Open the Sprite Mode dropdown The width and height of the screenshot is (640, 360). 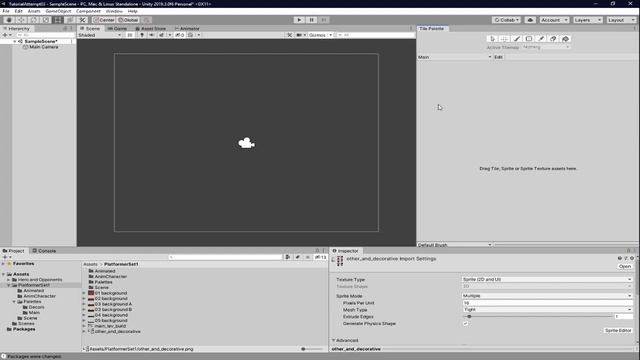547,296
